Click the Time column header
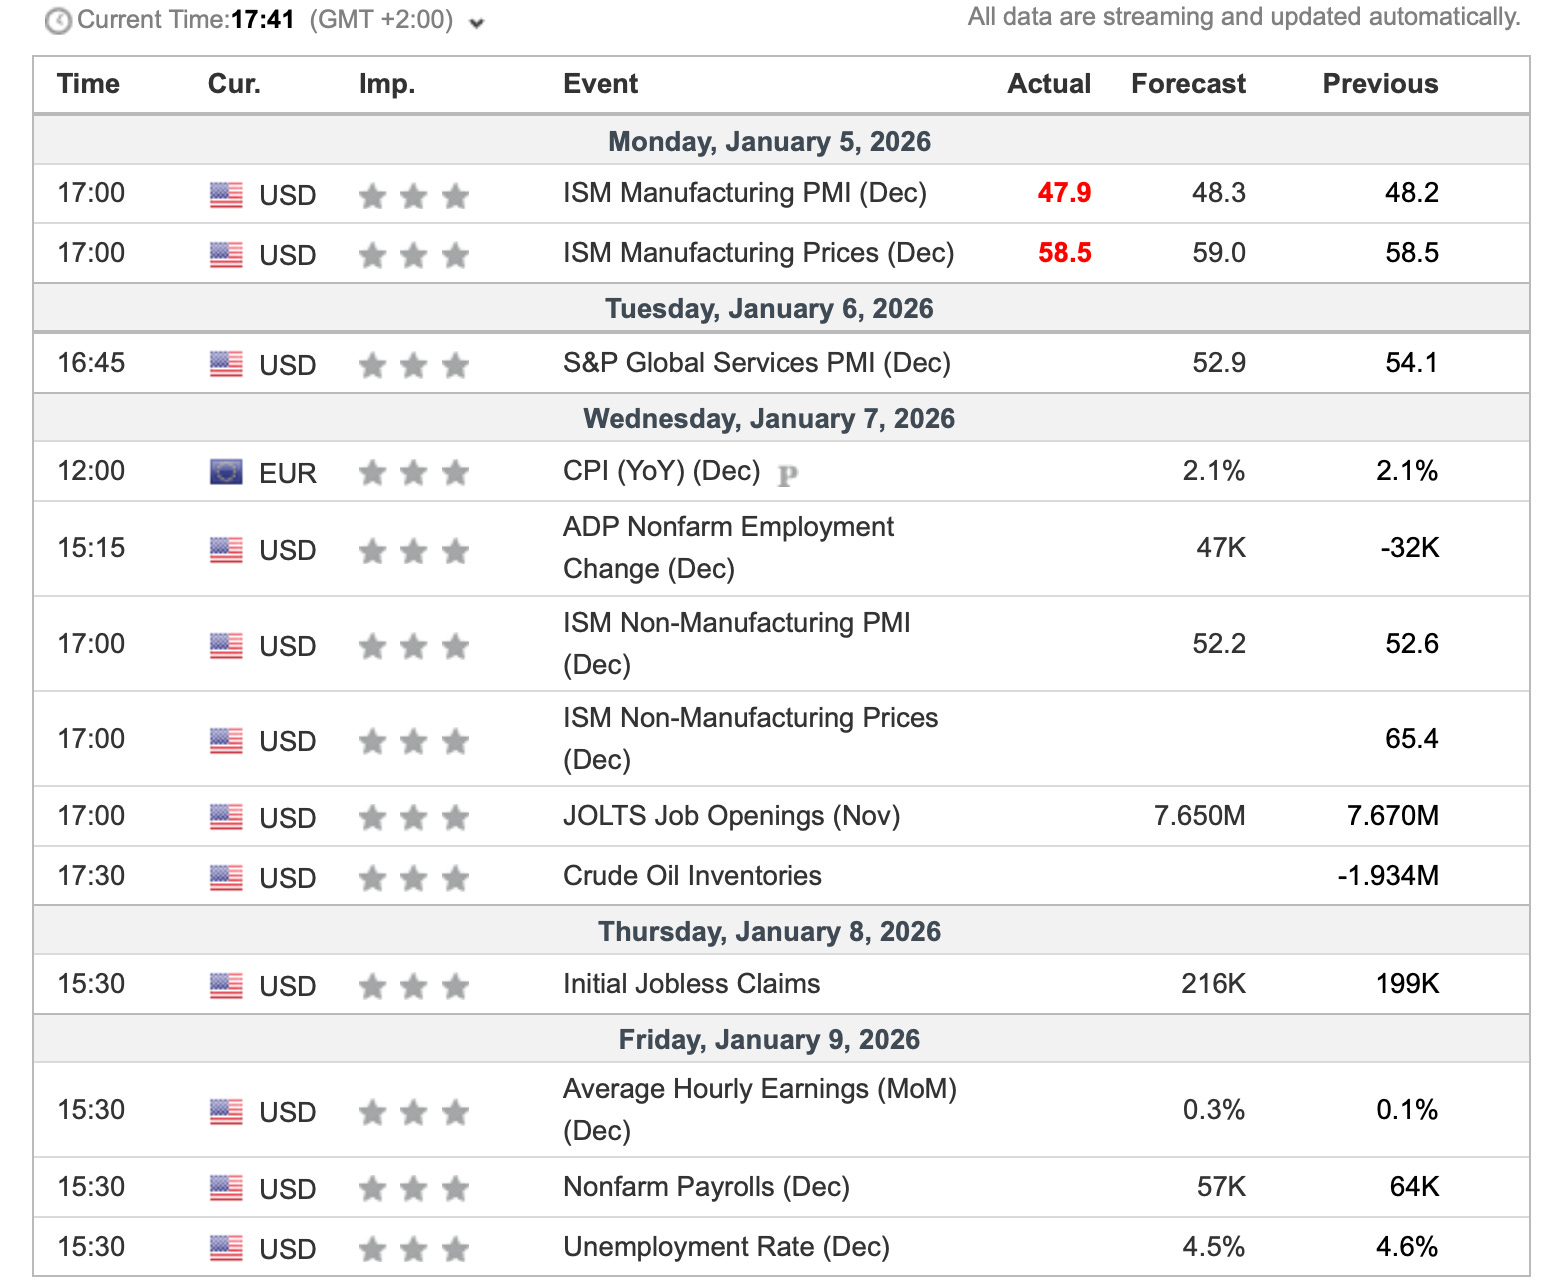Image resolution: width=1550 pixels, height=1288 pixels. point(88,84)
